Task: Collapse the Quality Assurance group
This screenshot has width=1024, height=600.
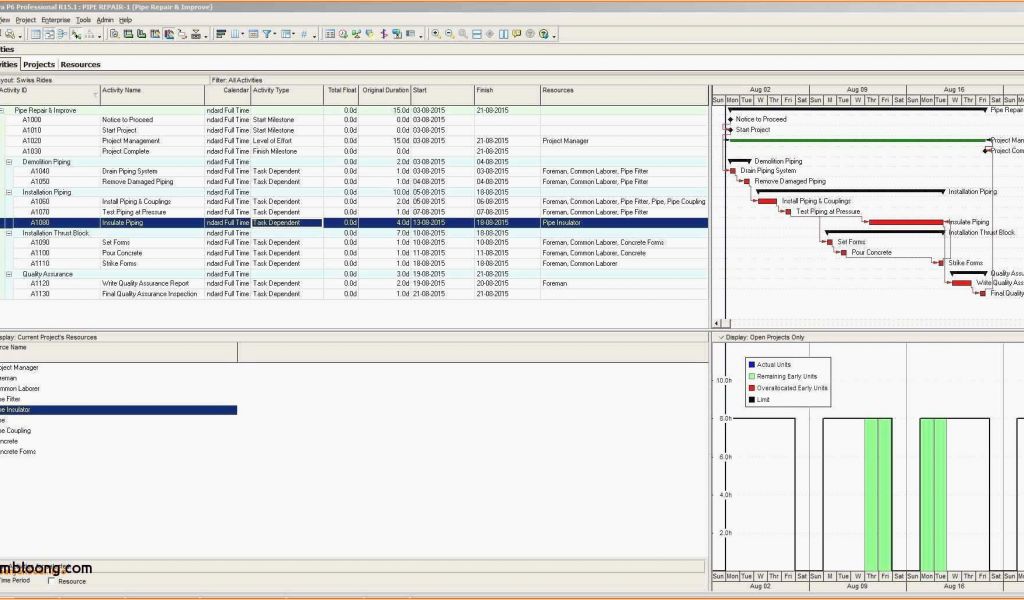Action: [x=9, y=274]
